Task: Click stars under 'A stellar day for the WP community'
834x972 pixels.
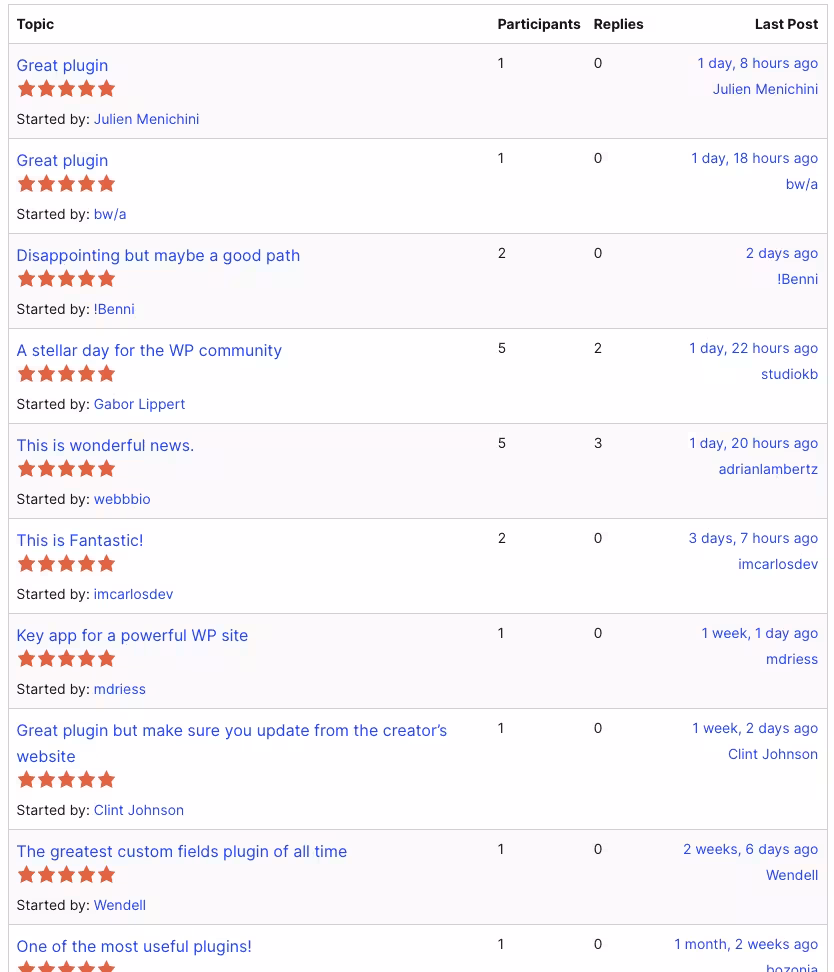Action: tap(66, 374)
